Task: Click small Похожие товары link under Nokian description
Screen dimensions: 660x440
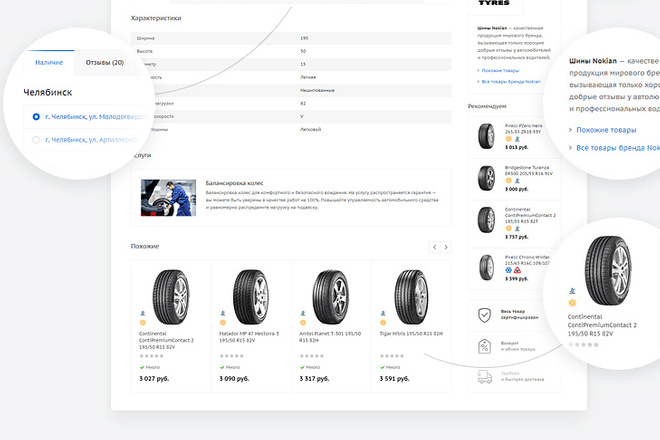Action: (x=500, y=70)
